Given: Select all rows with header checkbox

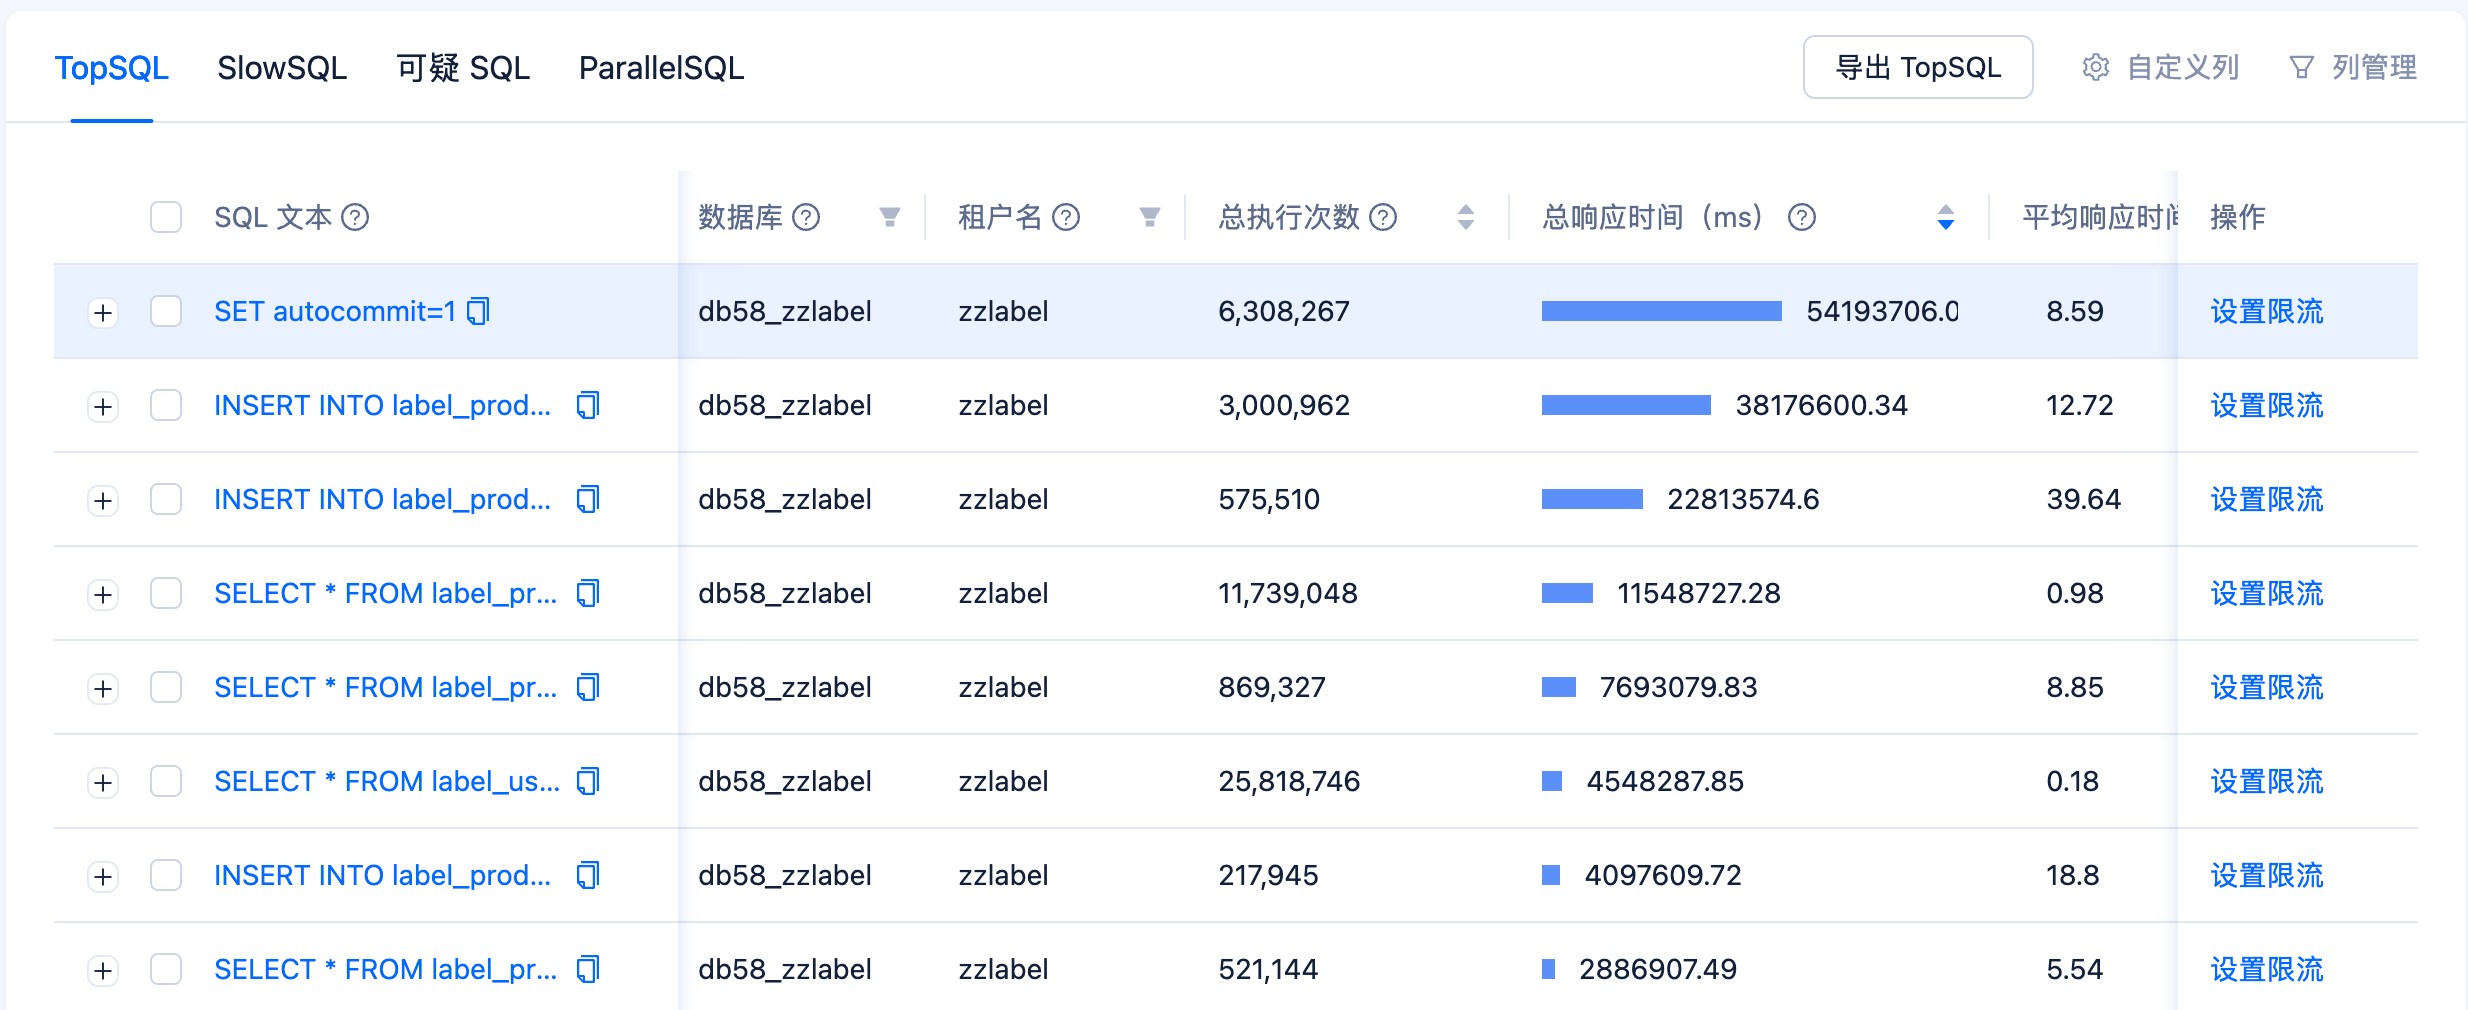Looking at the screenshot, I should tap(166, 217).
